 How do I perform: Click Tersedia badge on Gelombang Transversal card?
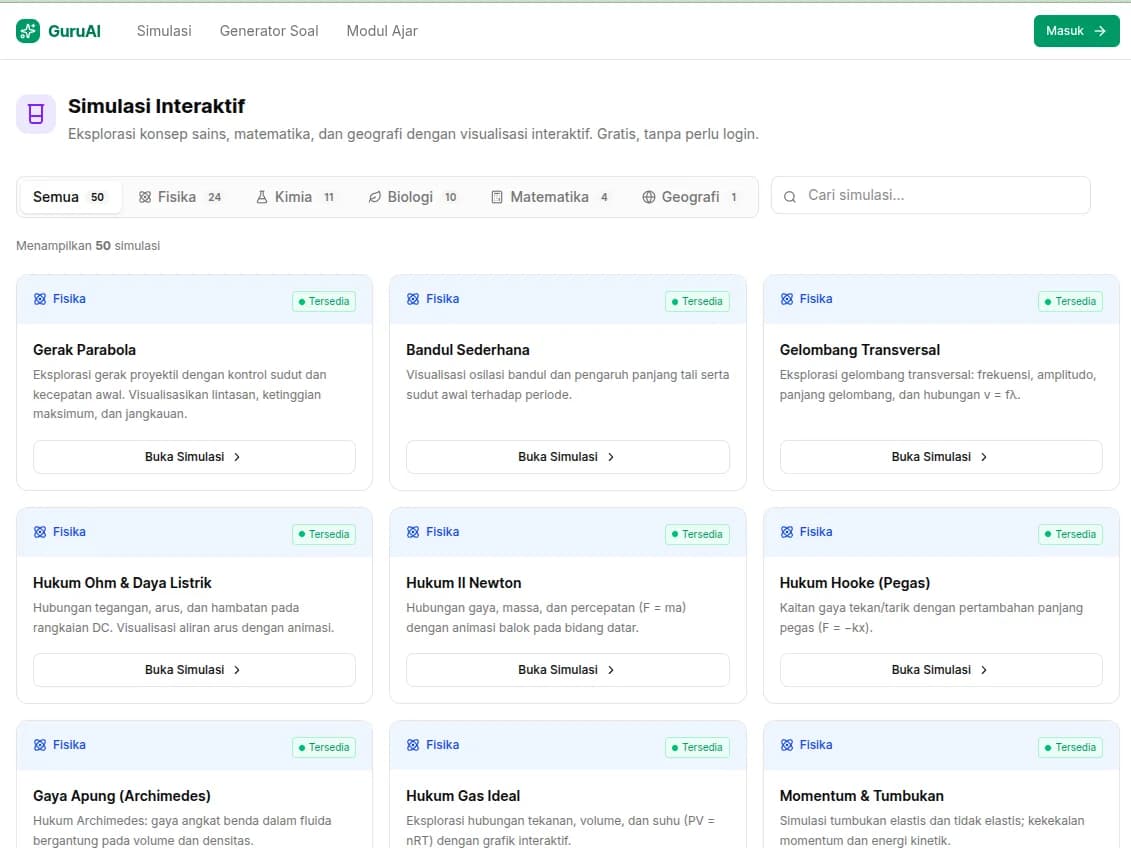point(1070,301)
